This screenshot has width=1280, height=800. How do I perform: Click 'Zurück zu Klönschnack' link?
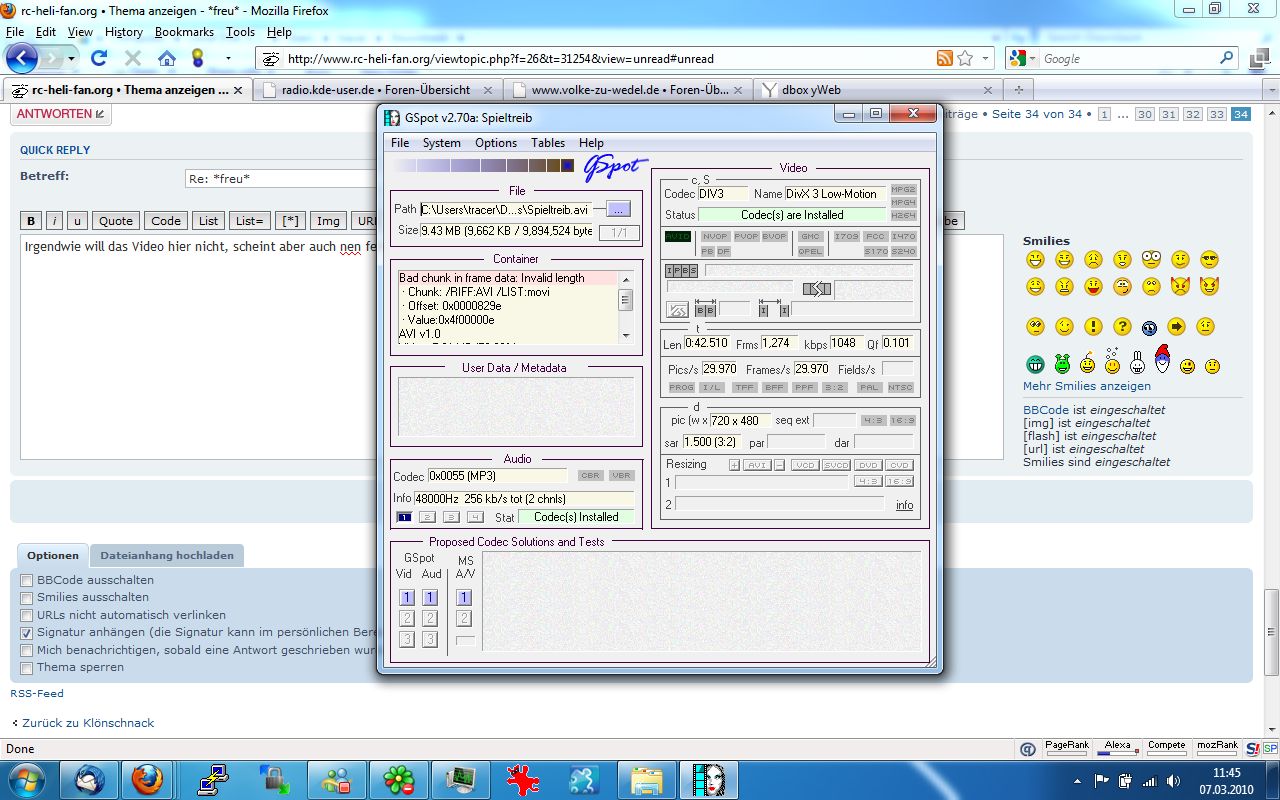click(x=88, y=723)
